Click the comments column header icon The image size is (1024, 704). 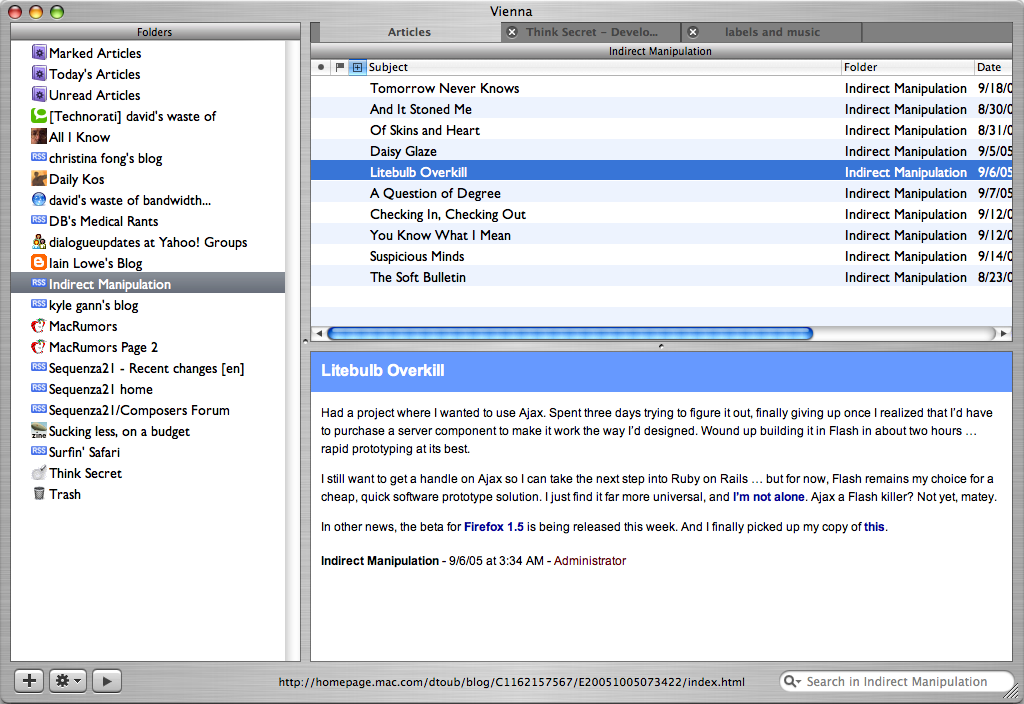(357, 67)
